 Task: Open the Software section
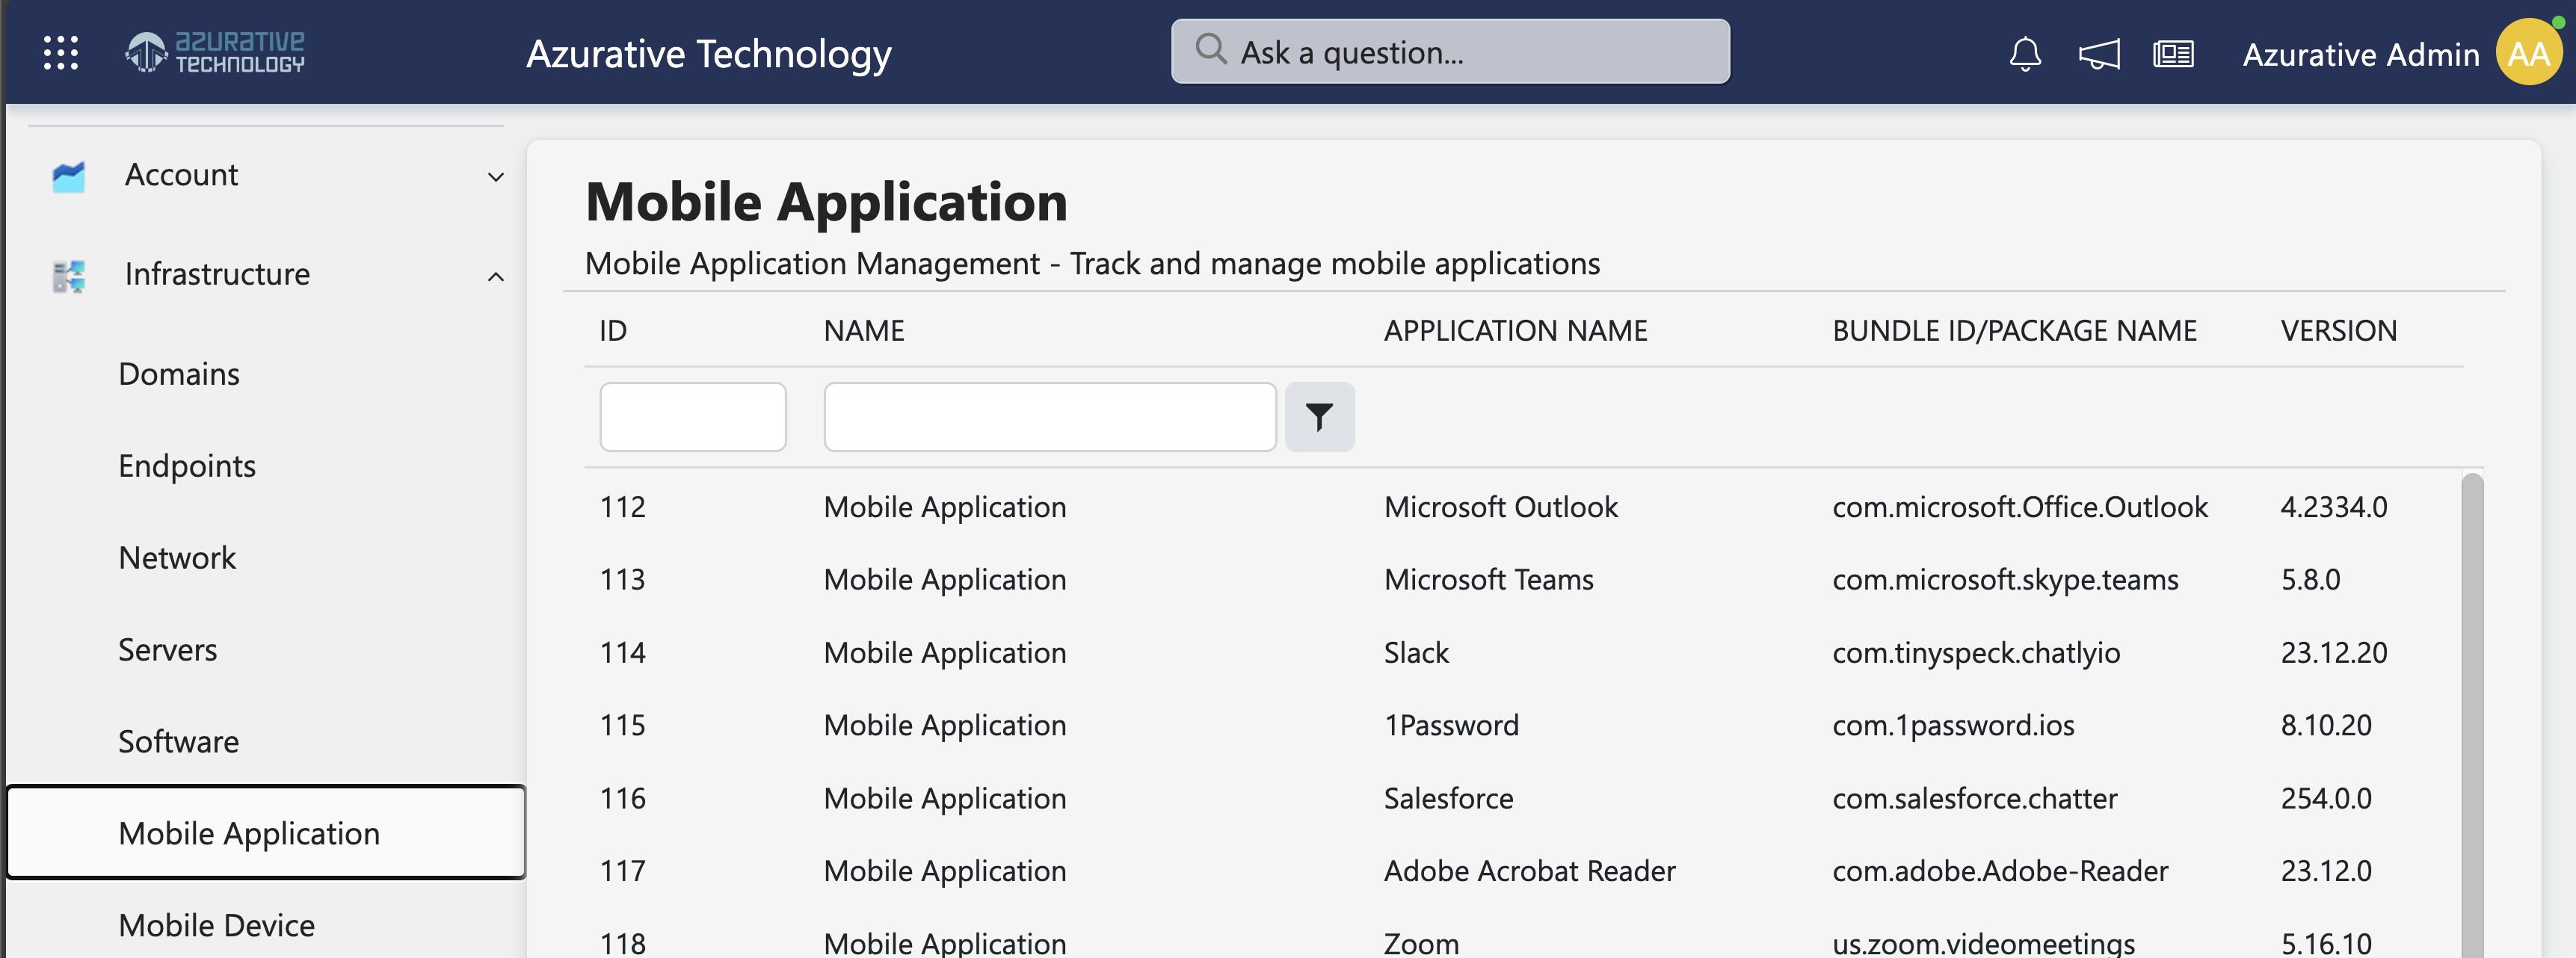point(178,740)
